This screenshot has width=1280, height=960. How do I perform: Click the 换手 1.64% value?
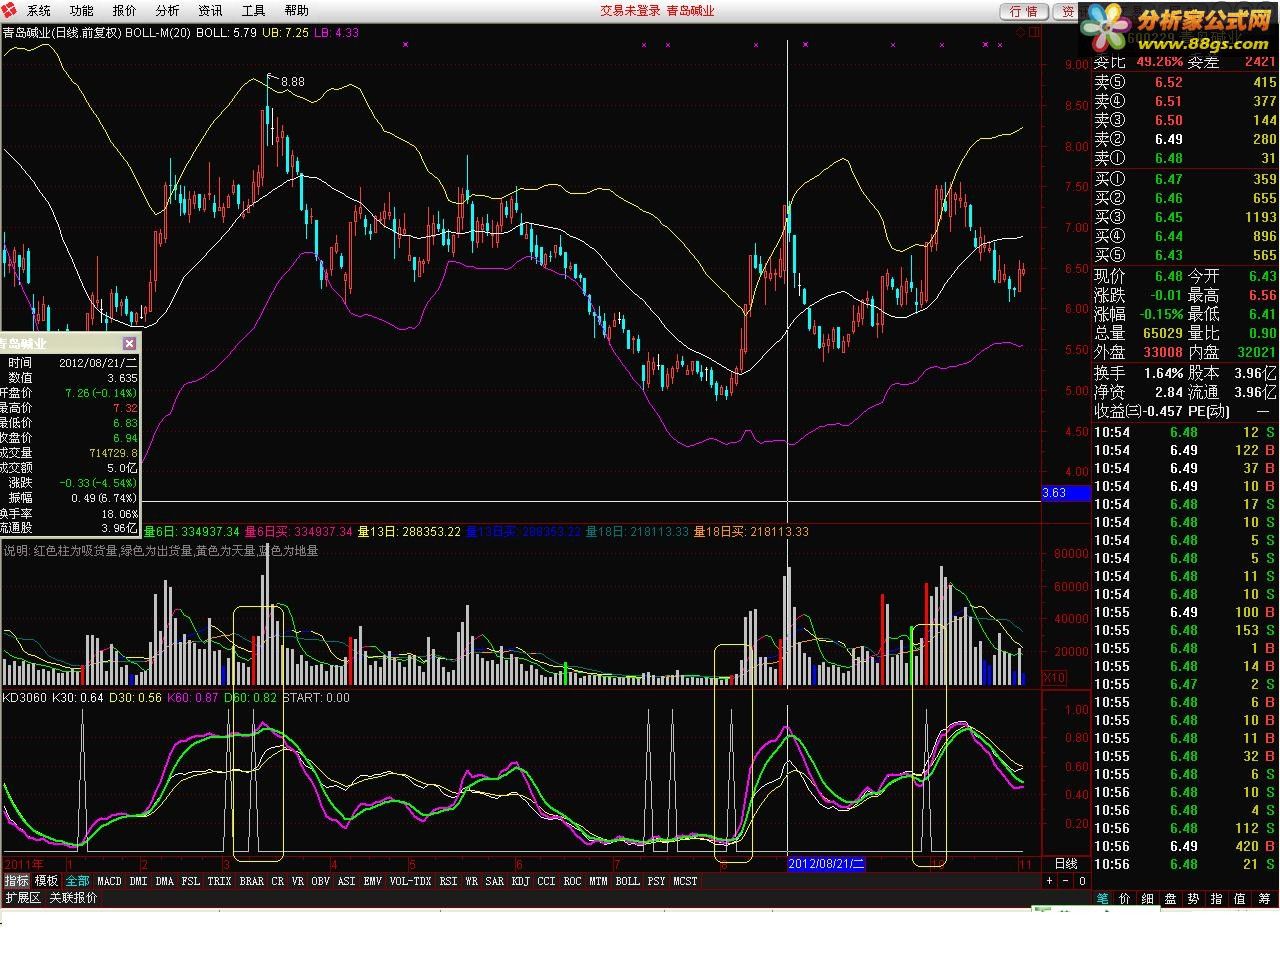[1162, 373]
